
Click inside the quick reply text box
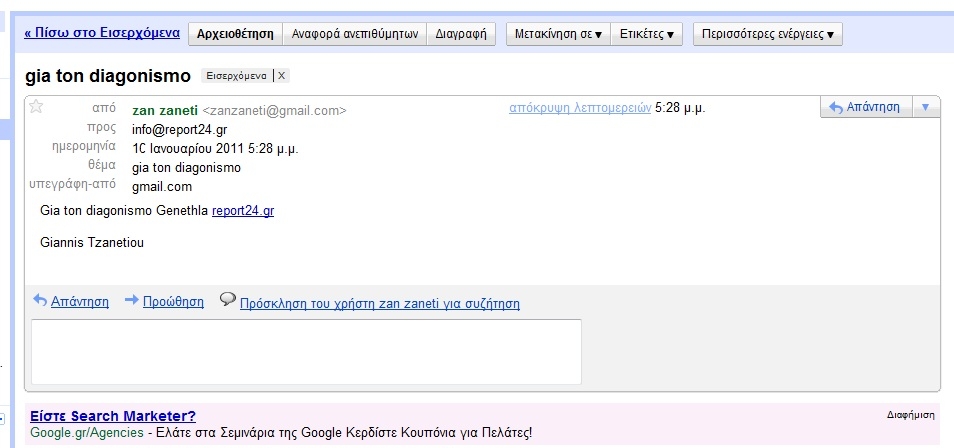(x=306, y=352)
